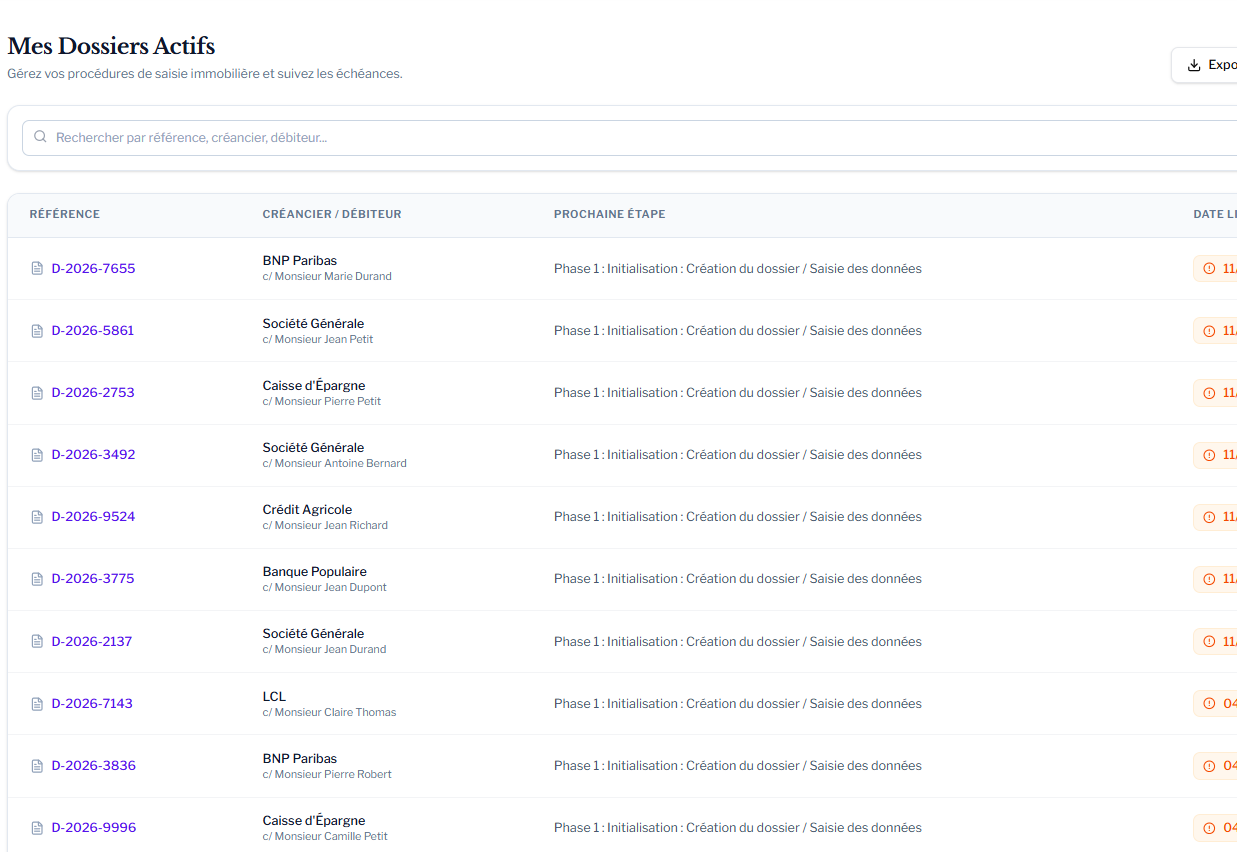Viewport: 1237px width, 852px height.
Task: Click the orange date badge on D-2026-2137 row
Action: pos(1214,641)
